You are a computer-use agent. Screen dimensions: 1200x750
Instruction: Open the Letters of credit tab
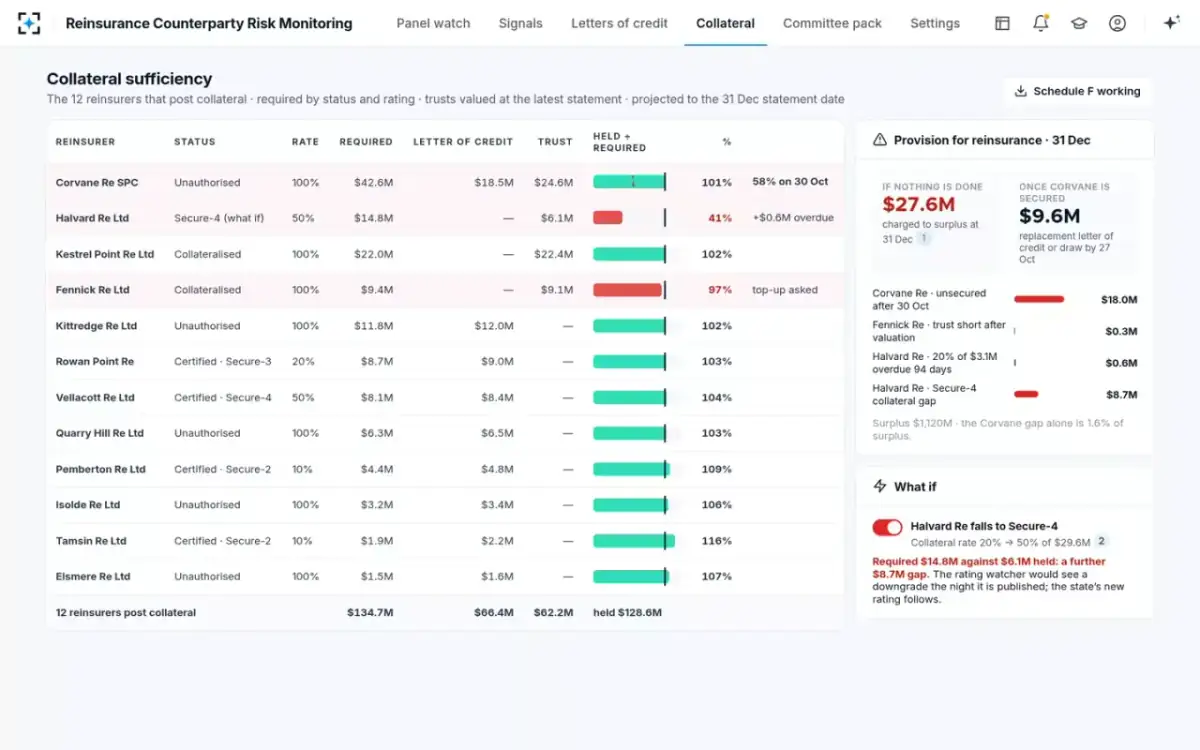(619, 23)
